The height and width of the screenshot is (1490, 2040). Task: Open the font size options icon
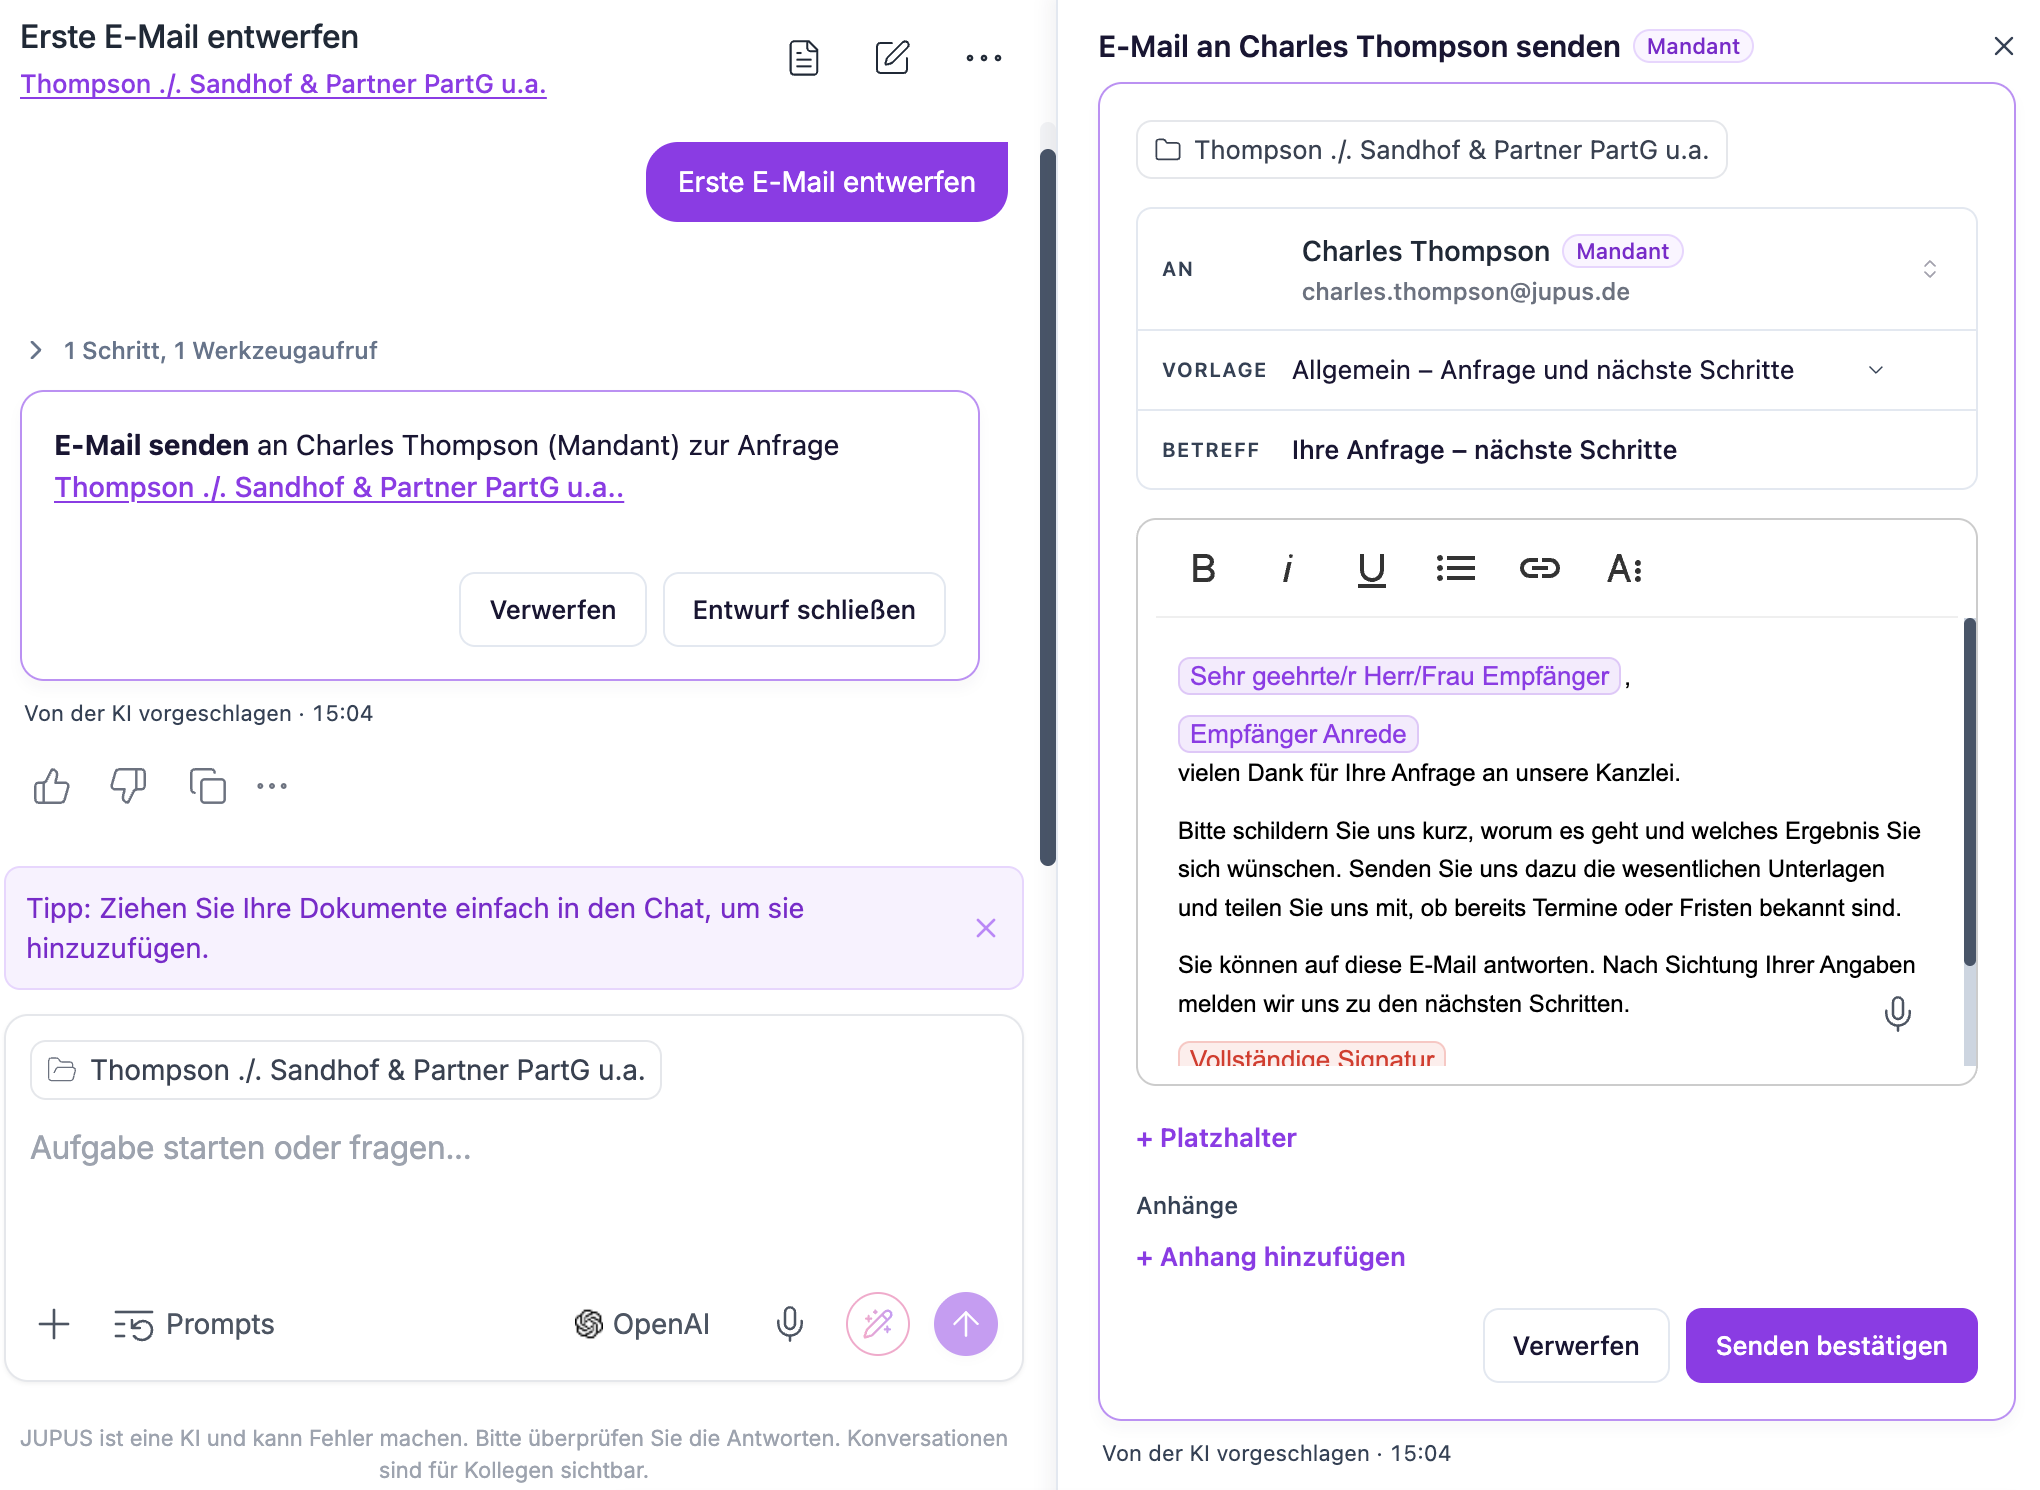[x=1624, y=569]
